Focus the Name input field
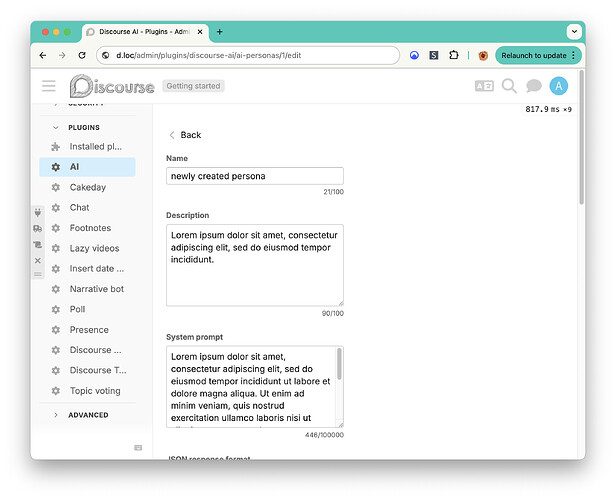The height and width of the screenshot is (499, 616). tap(255, 176)
